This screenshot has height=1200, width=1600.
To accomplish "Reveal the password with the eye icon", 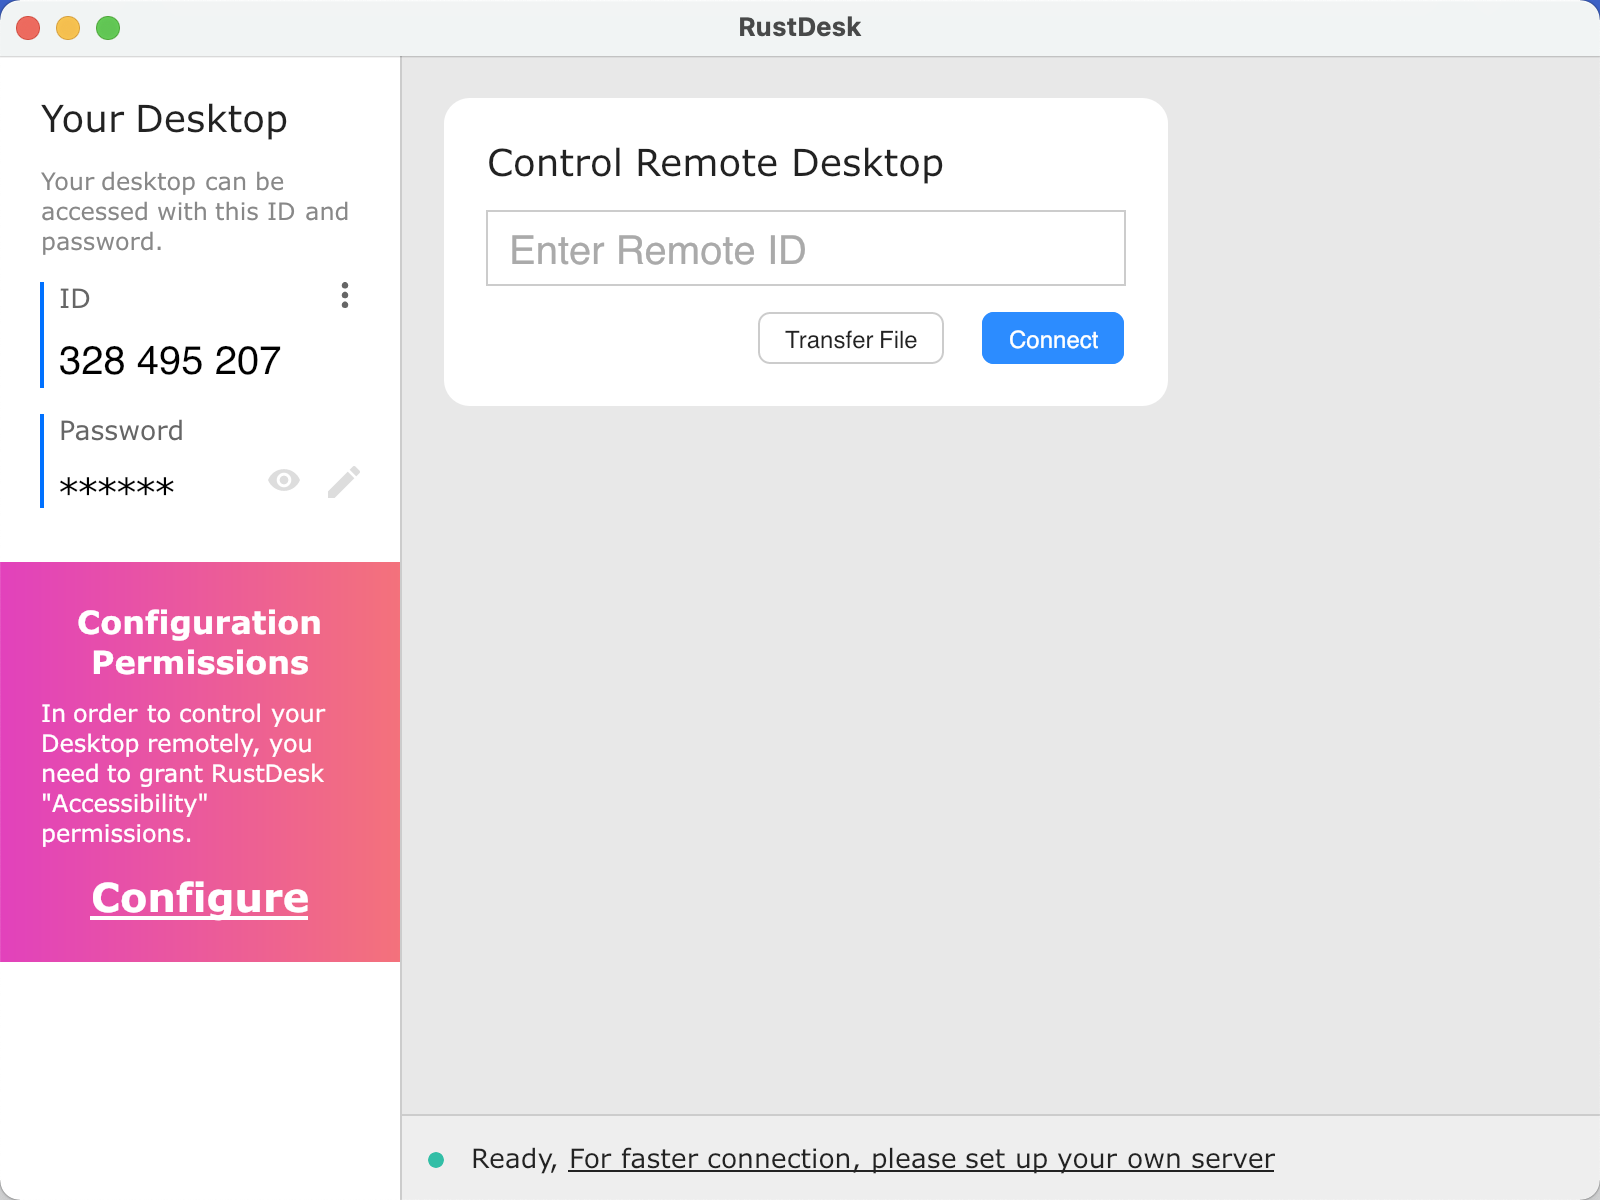I will pyautogui.click(x=284, y=481).
